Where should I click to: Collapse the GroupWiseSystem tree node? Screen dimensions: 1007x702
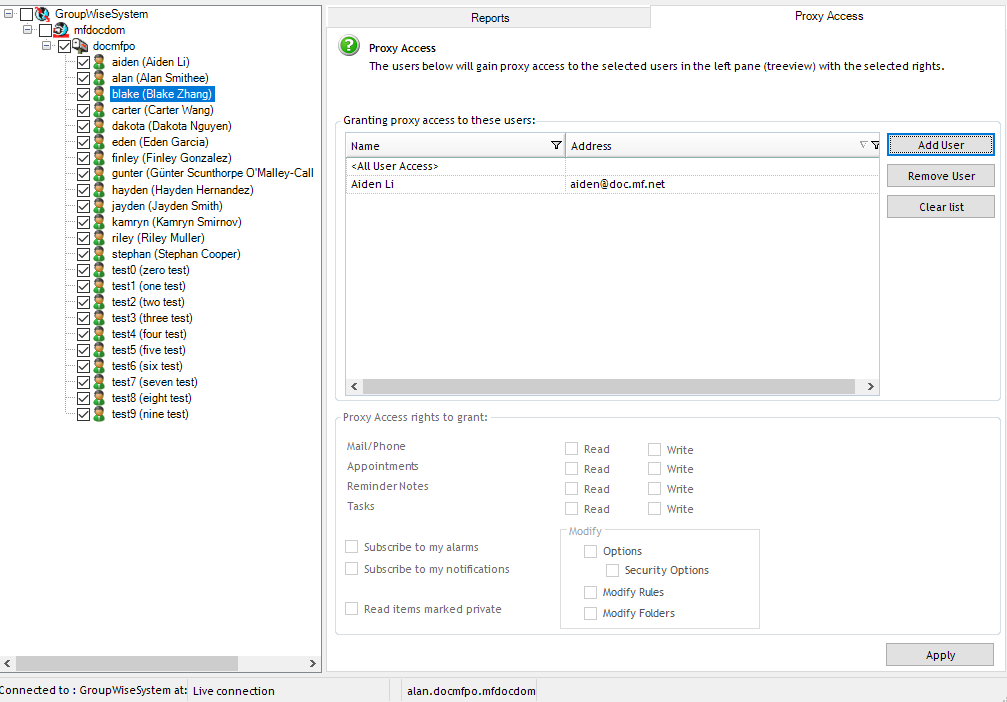8,13
